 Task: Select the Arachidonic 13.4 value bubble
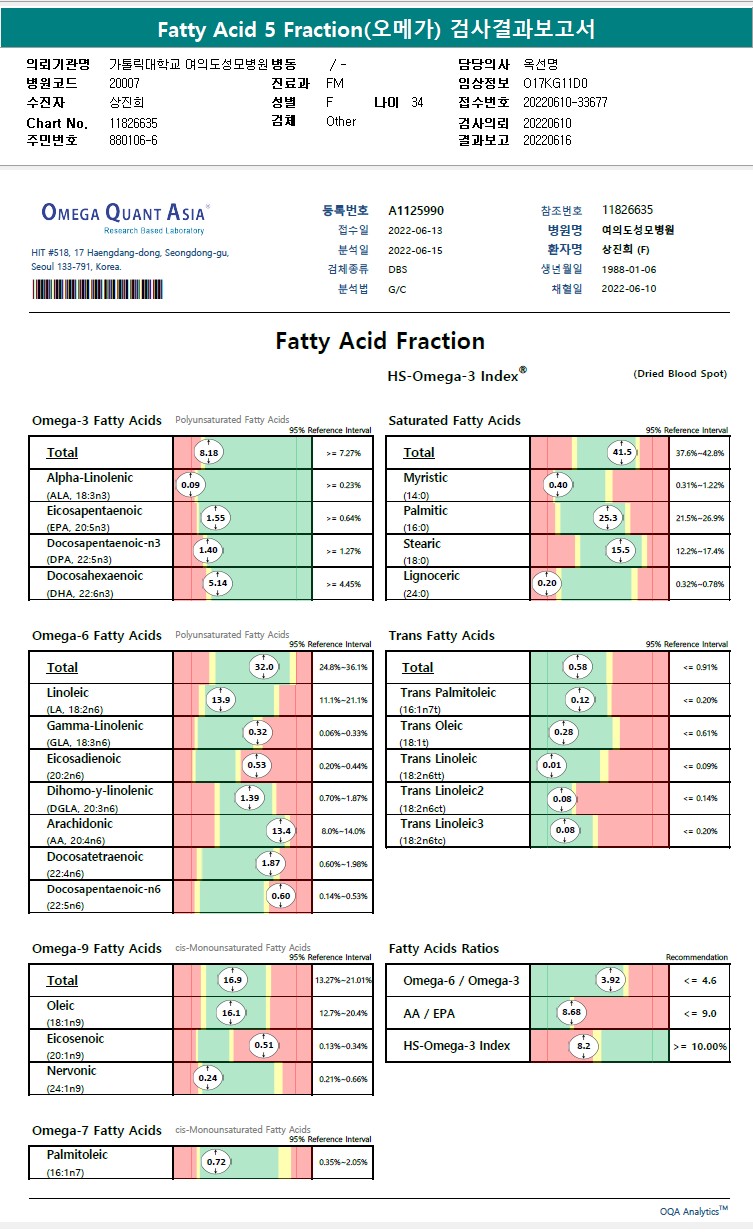(x=281, y=831)
